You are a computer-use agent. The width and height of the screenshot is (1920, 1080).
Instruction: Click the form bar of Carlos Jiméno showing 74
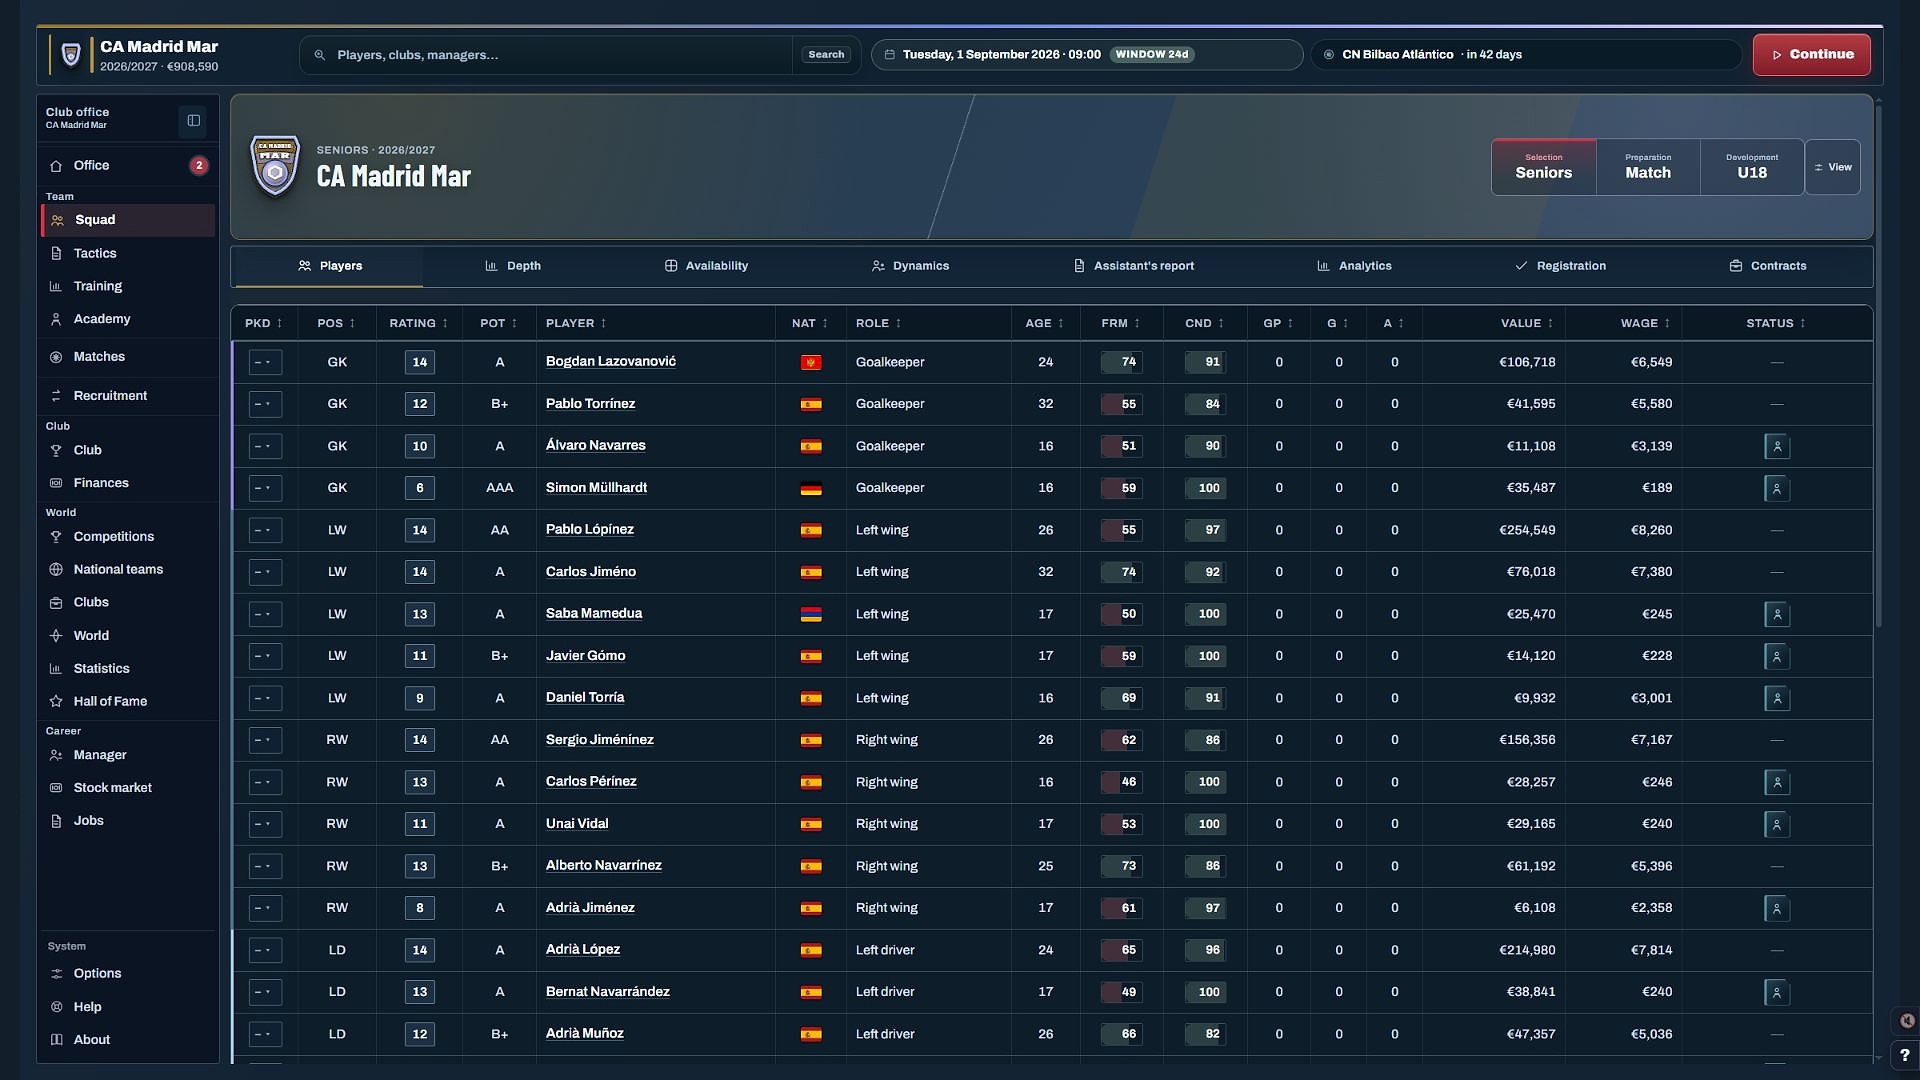tap(1121, 572)
